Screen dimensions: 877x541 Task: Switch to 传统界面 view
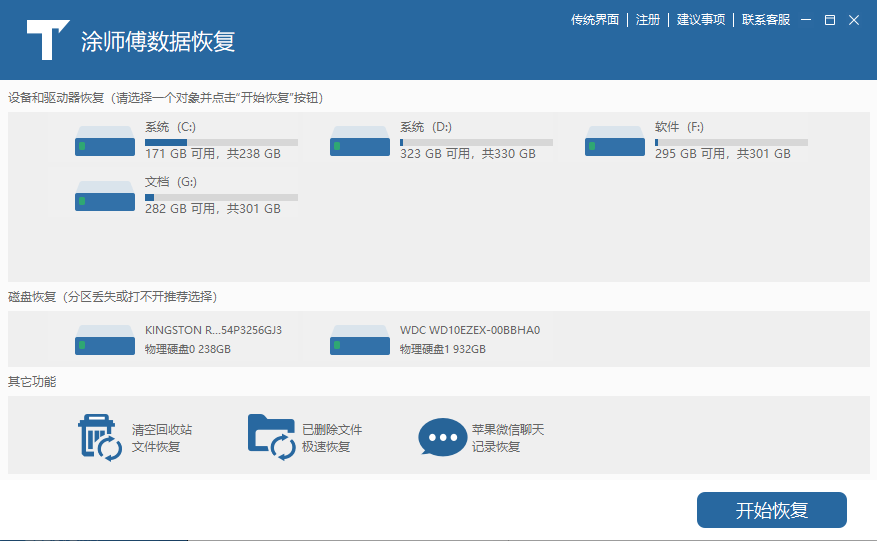point(595,20)
